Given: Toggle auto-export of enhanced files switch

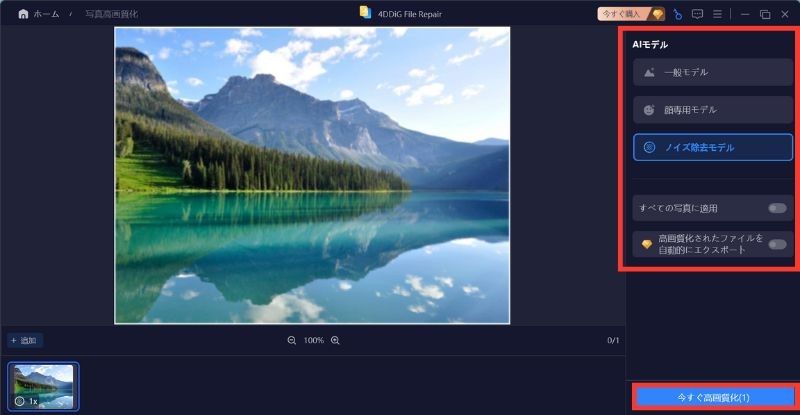Looking at the screenshot, I should [x=778, y=244].
